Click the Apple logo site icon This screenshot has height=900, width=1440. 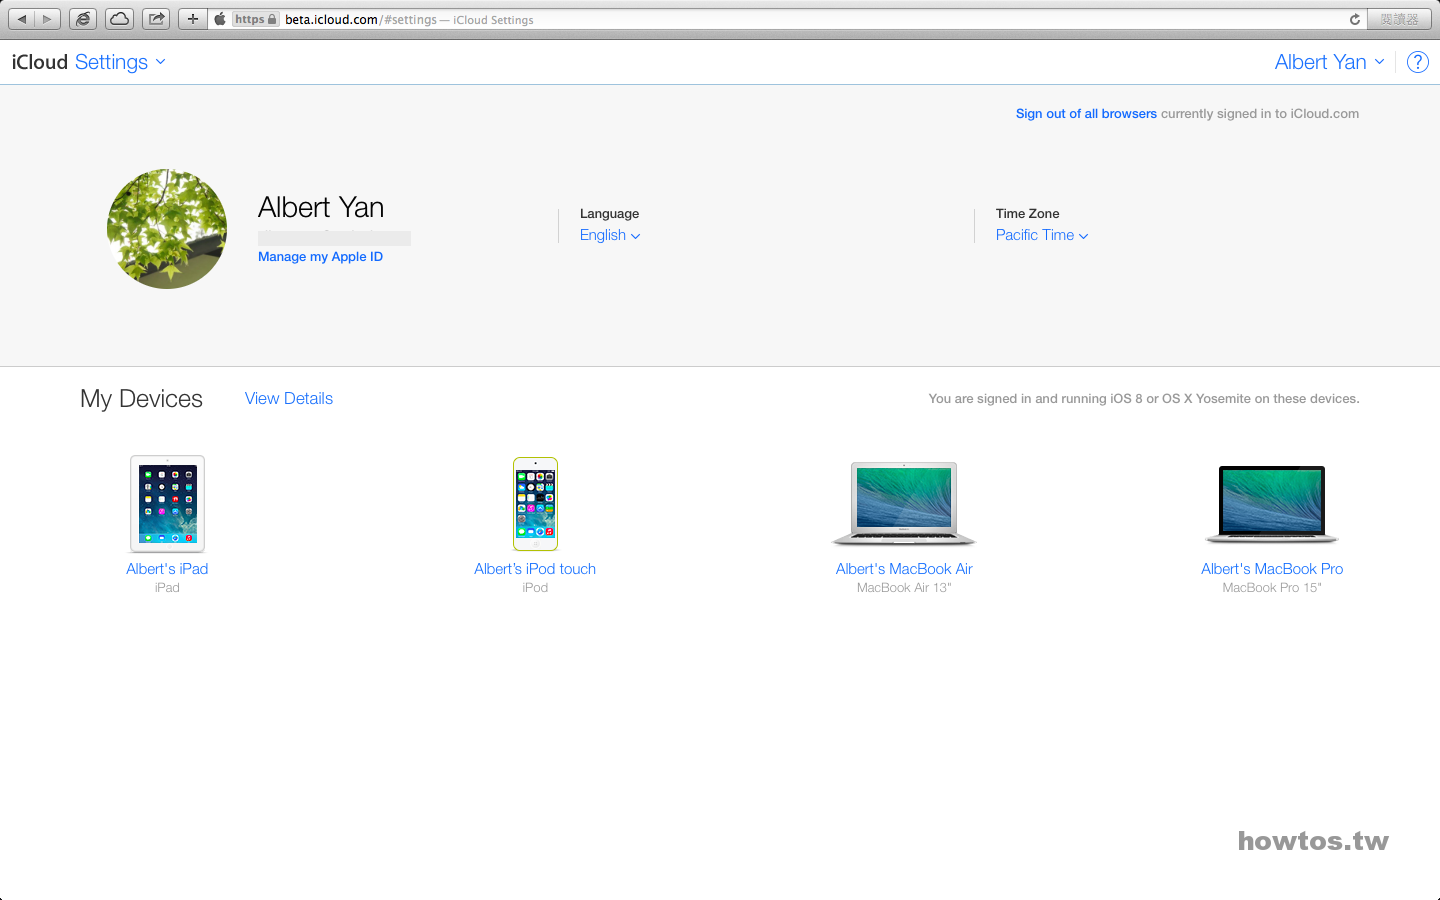click(220, 19)
